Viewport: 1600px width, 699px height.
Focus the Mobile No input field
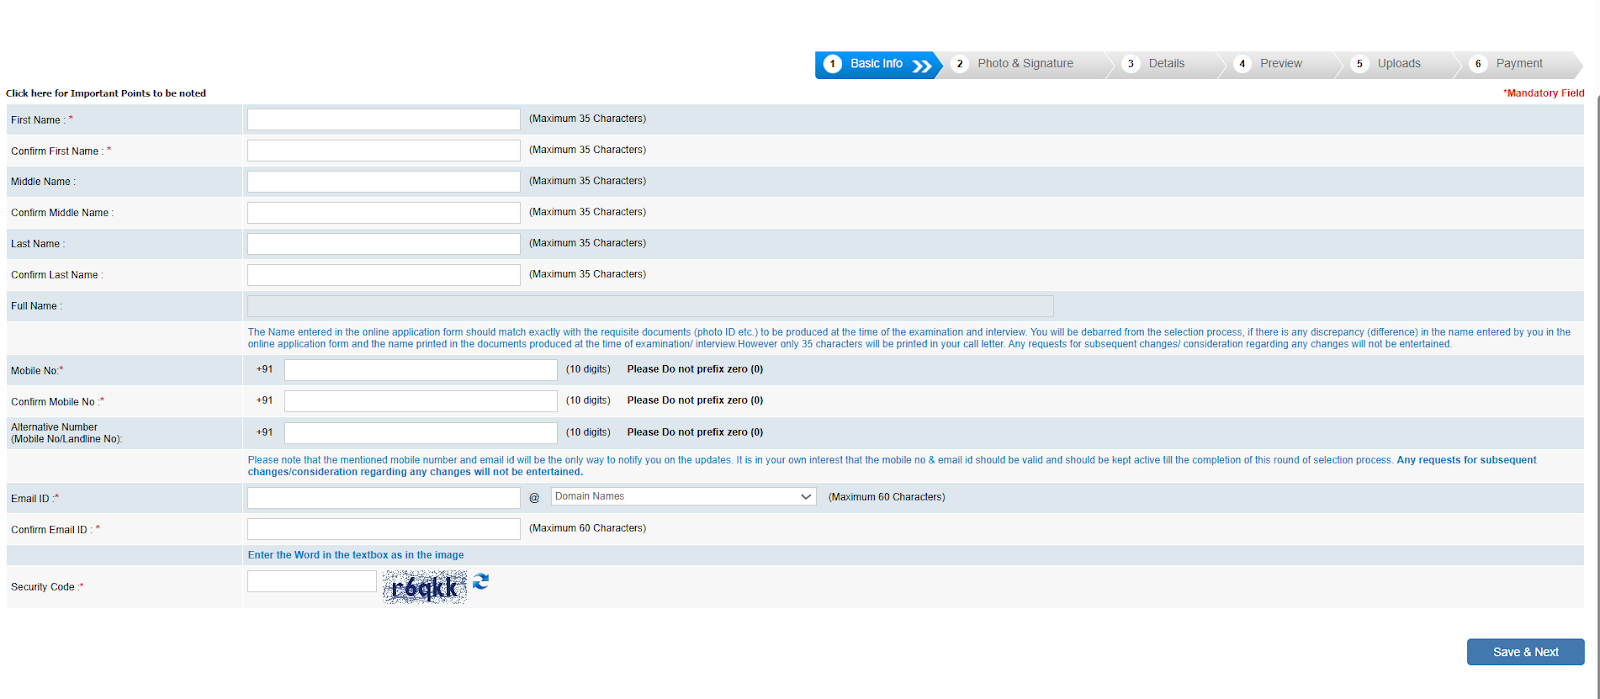(x=421, y=370)
